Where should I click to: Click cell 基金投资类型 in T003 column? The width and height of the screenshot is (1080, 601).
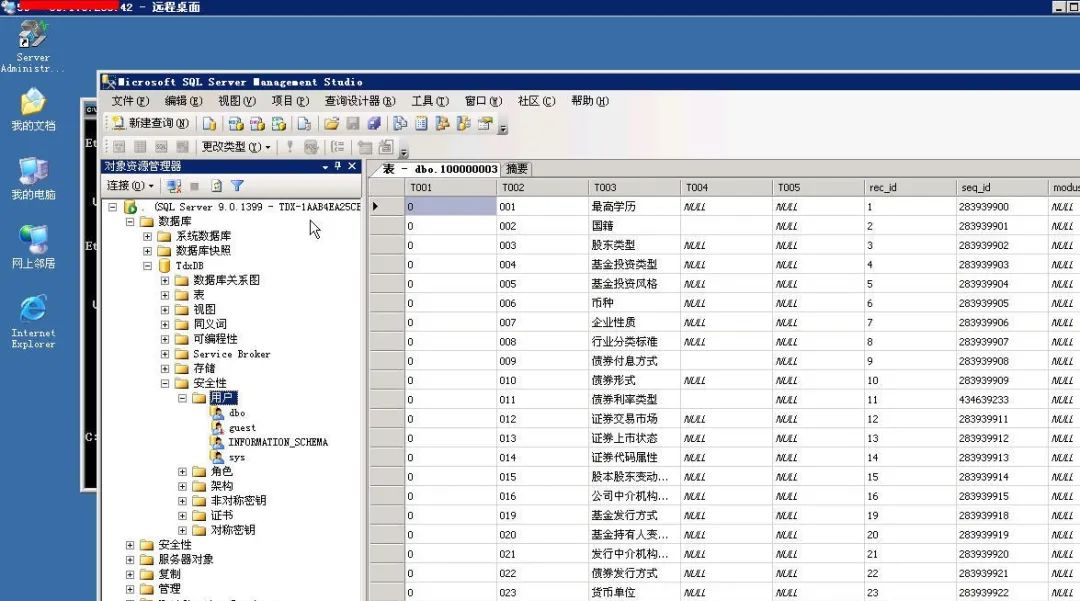[634, 264]
